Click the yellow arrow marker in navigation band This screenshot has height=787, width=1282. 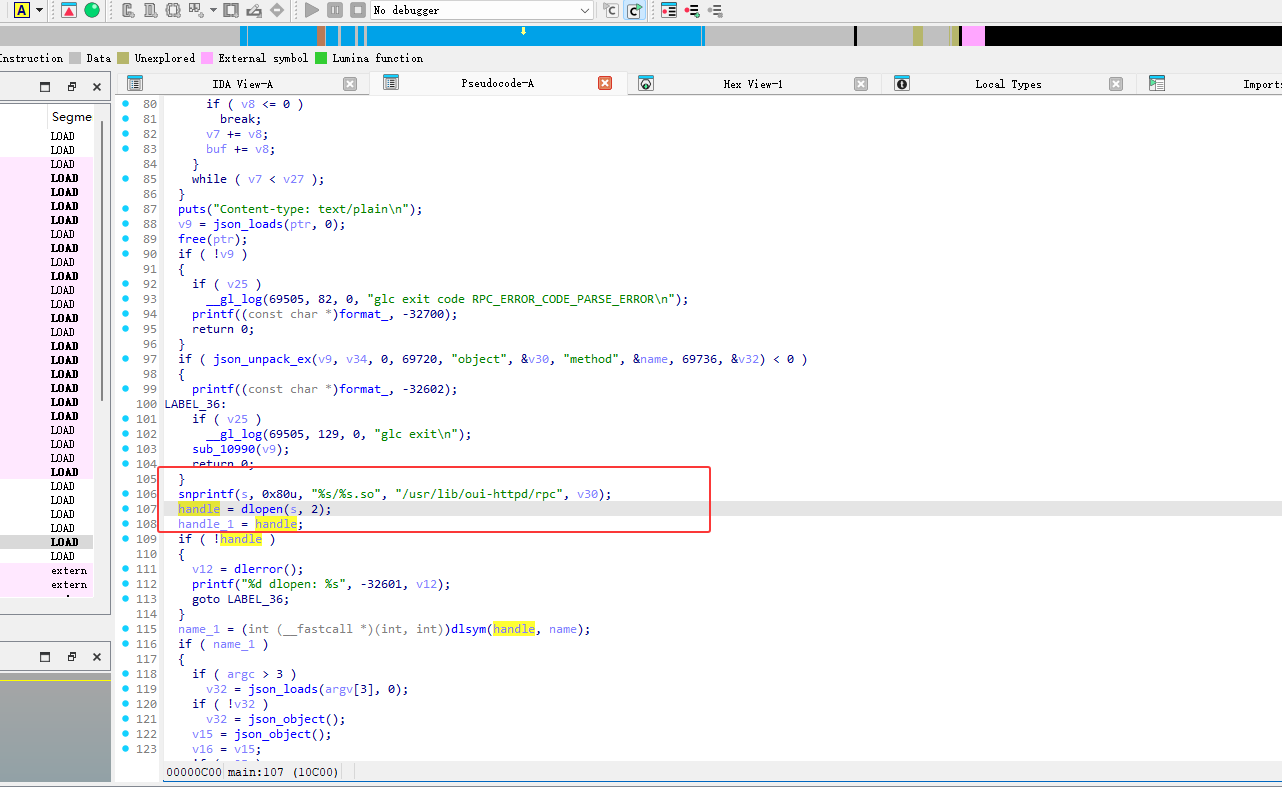click(523, 31)
